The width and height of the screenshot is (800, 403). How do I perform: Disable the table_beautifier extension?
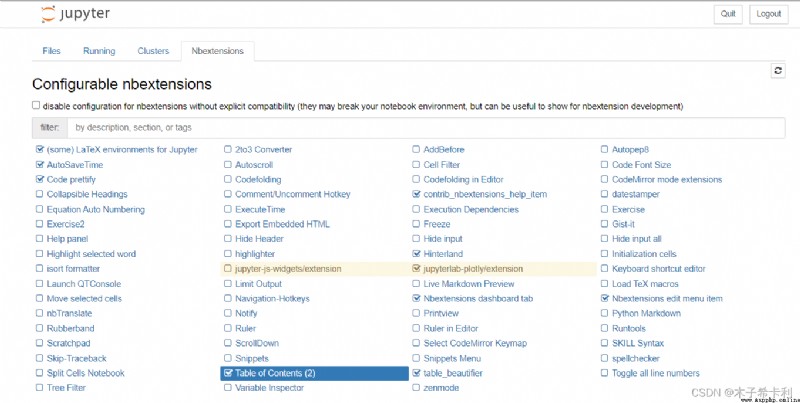coord(416,373)
